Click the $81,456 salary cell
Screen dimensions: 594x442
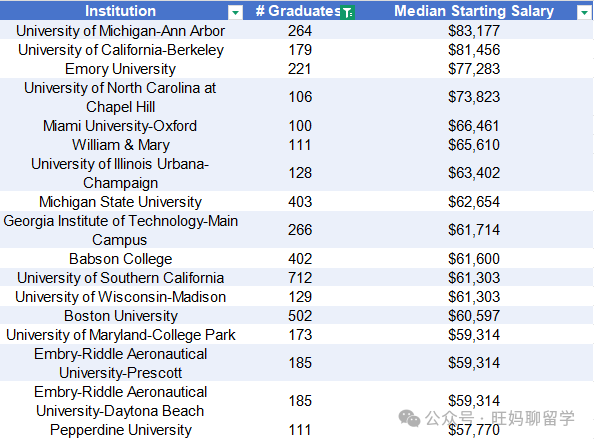click(474, 50)
